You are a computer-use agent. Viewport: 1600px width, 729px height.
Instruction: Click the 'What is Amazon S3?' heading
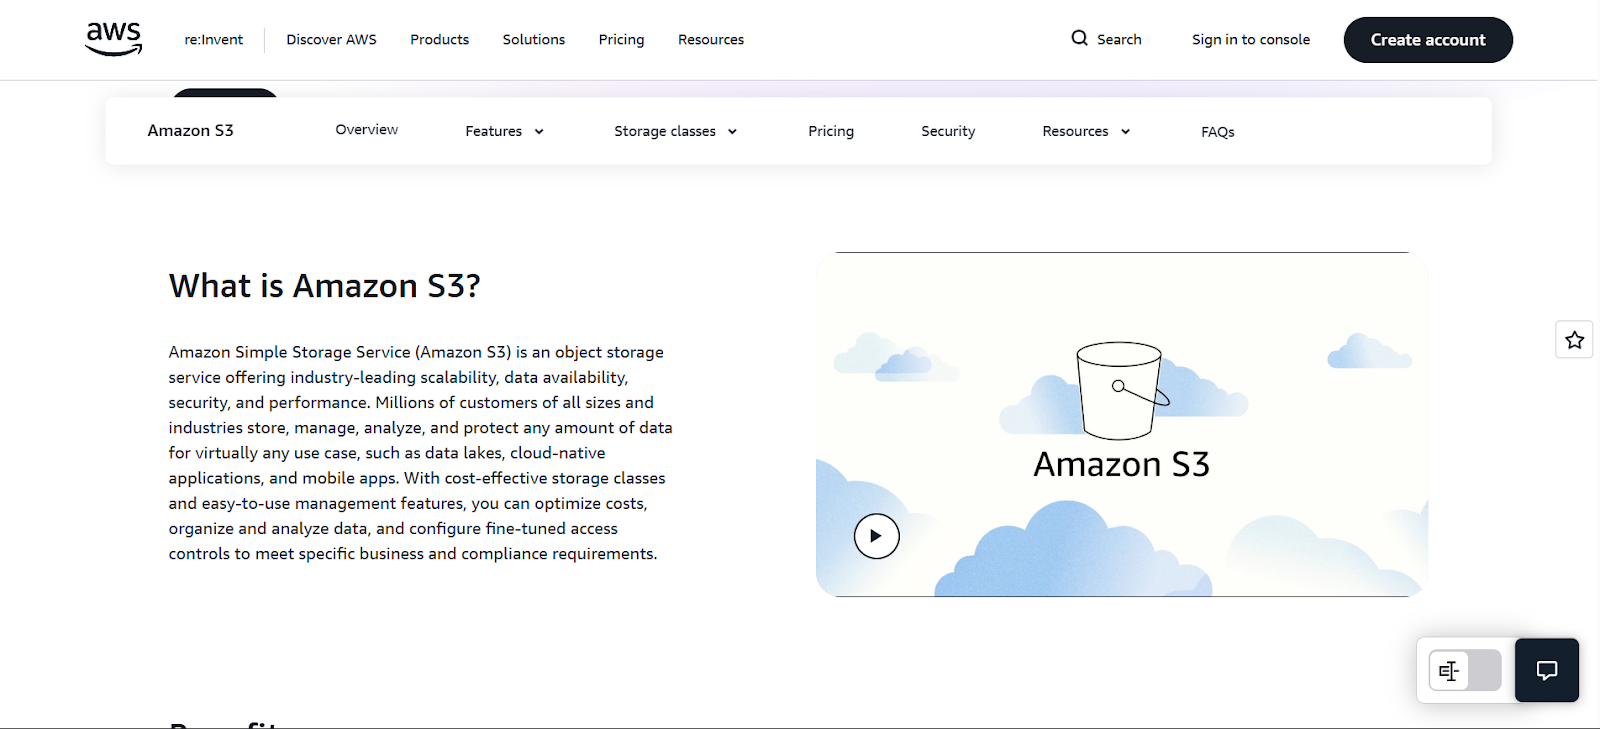point(325,286)
